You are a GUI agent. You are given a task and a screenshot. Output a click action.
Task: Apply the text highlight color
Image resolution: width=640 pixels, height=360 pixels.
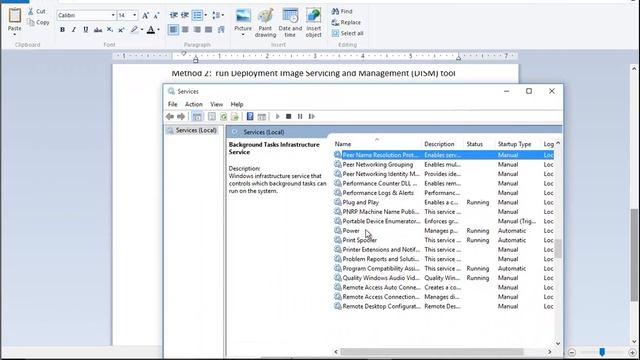click(134, 29)
